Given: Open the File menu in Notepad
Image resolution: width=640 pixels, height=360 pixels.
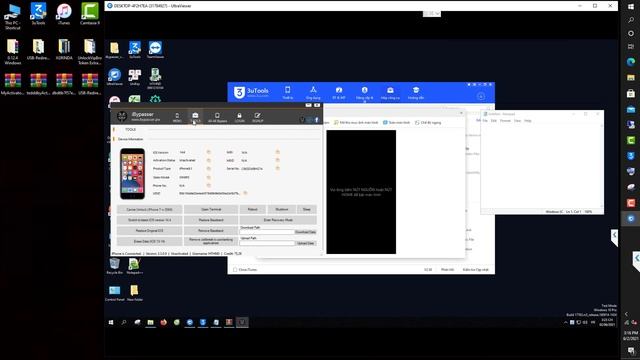Looking at the screenshot, I should pos(485,121).
